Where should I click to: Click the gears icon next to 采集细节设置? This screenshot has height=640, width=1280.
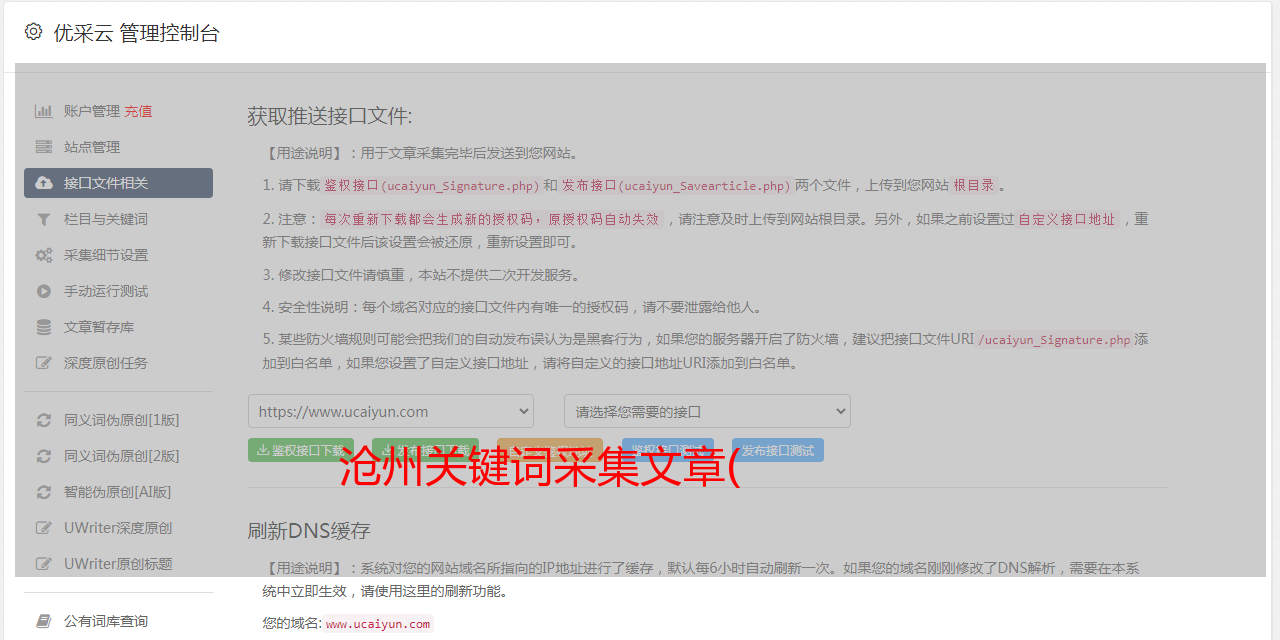(44, 255)
